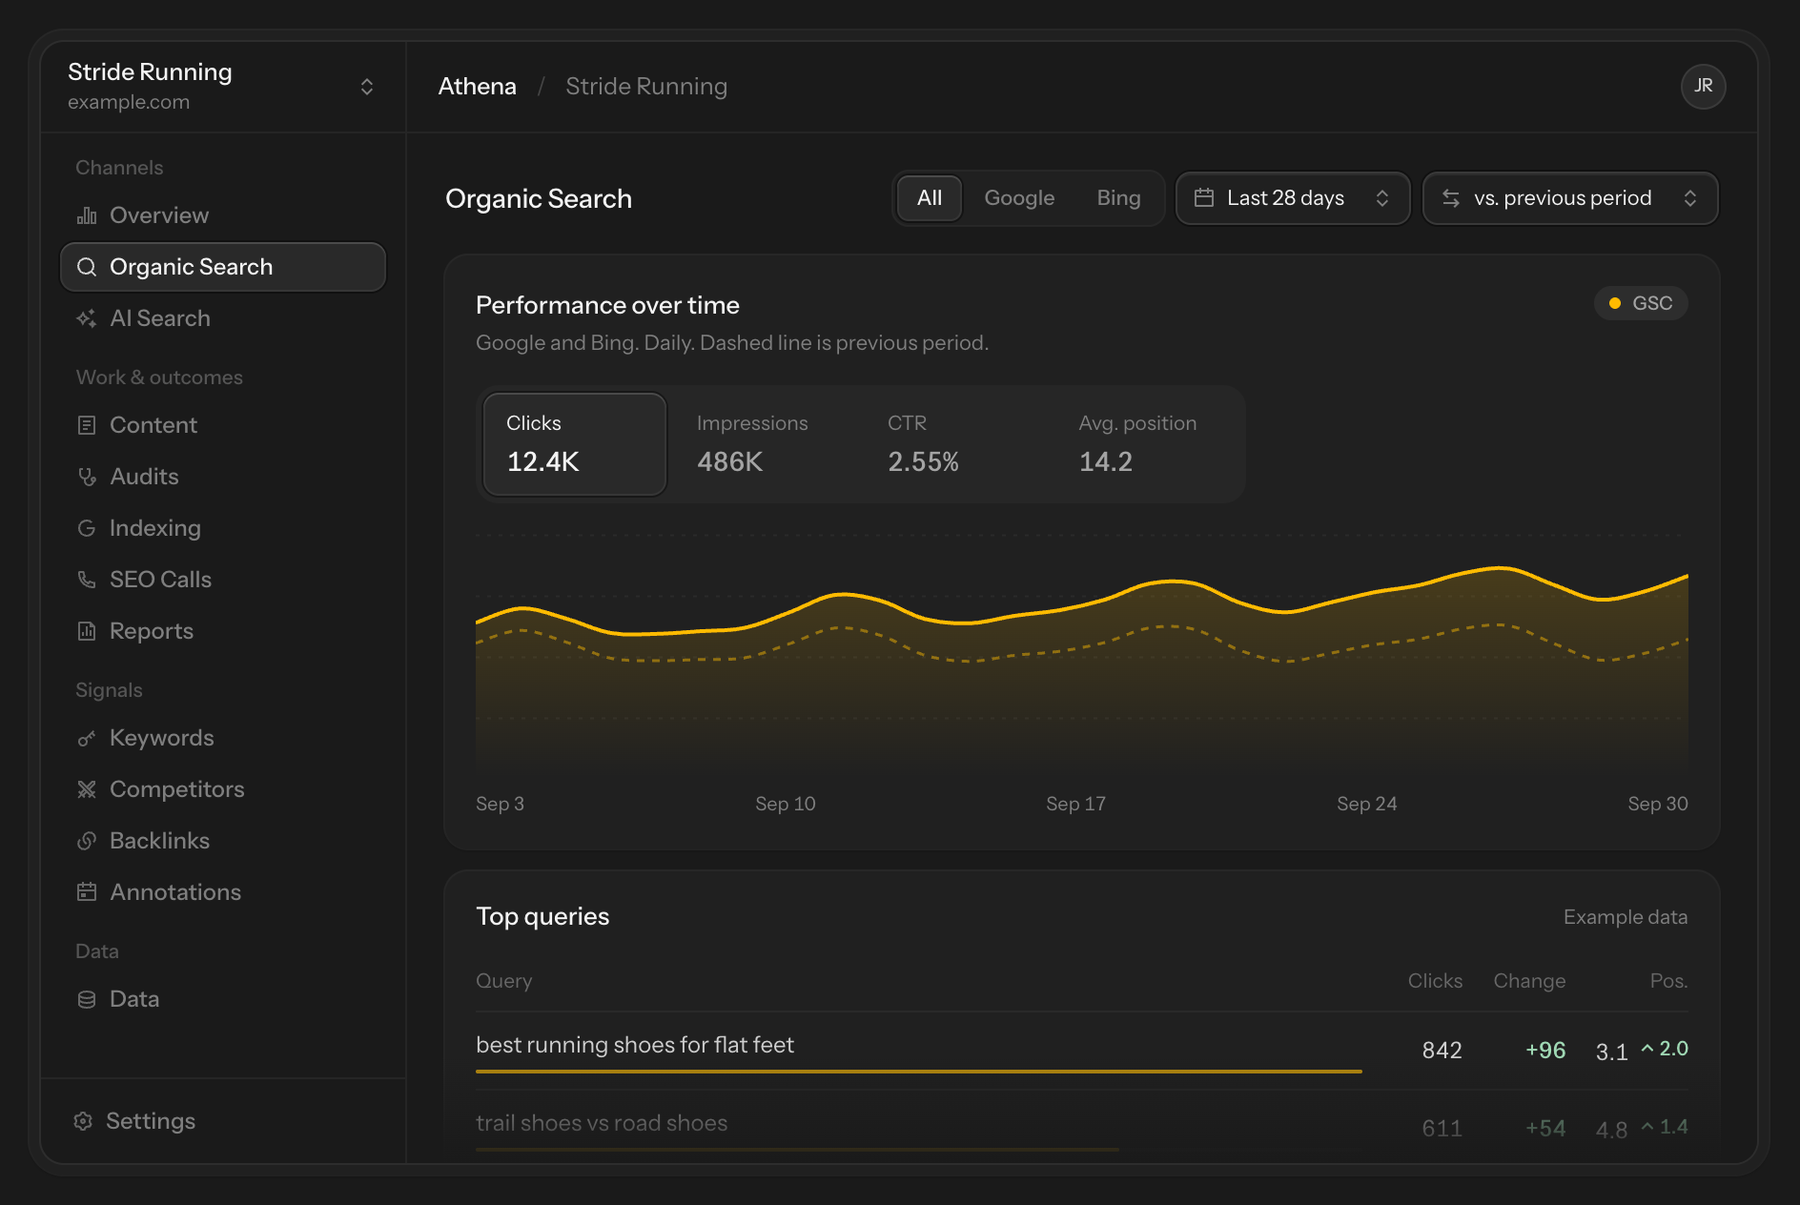Navigate to the Backlinks page
The height and width of the screenshot is (1205, 1800).
[222, 841]
